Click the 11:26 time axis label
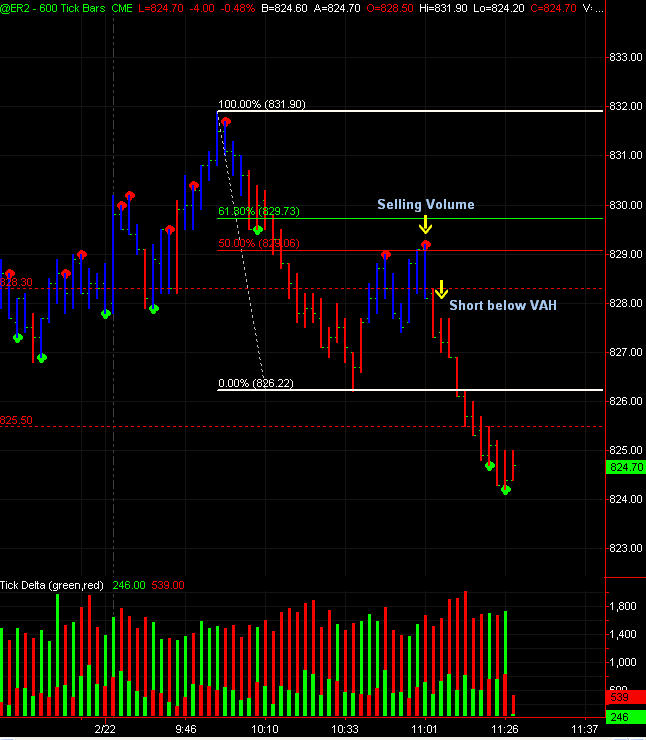646x740 pixels. [x=504, y=729]
